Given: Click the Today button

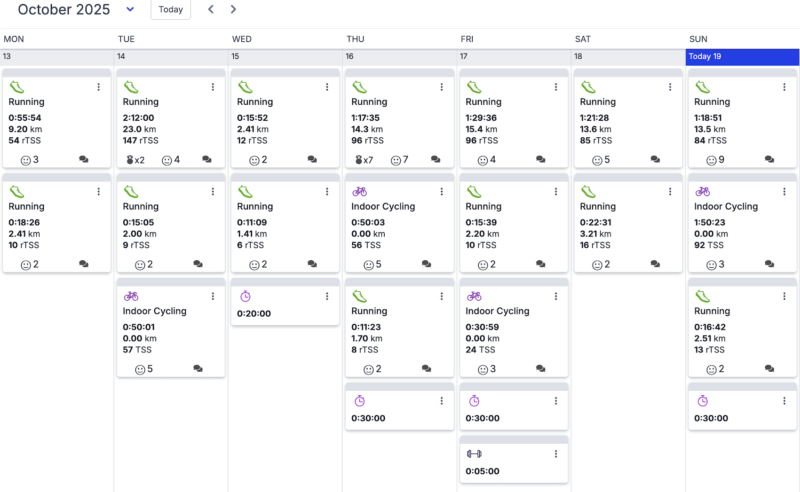Looking at the screenshot, I should click(x=171, y=9).
